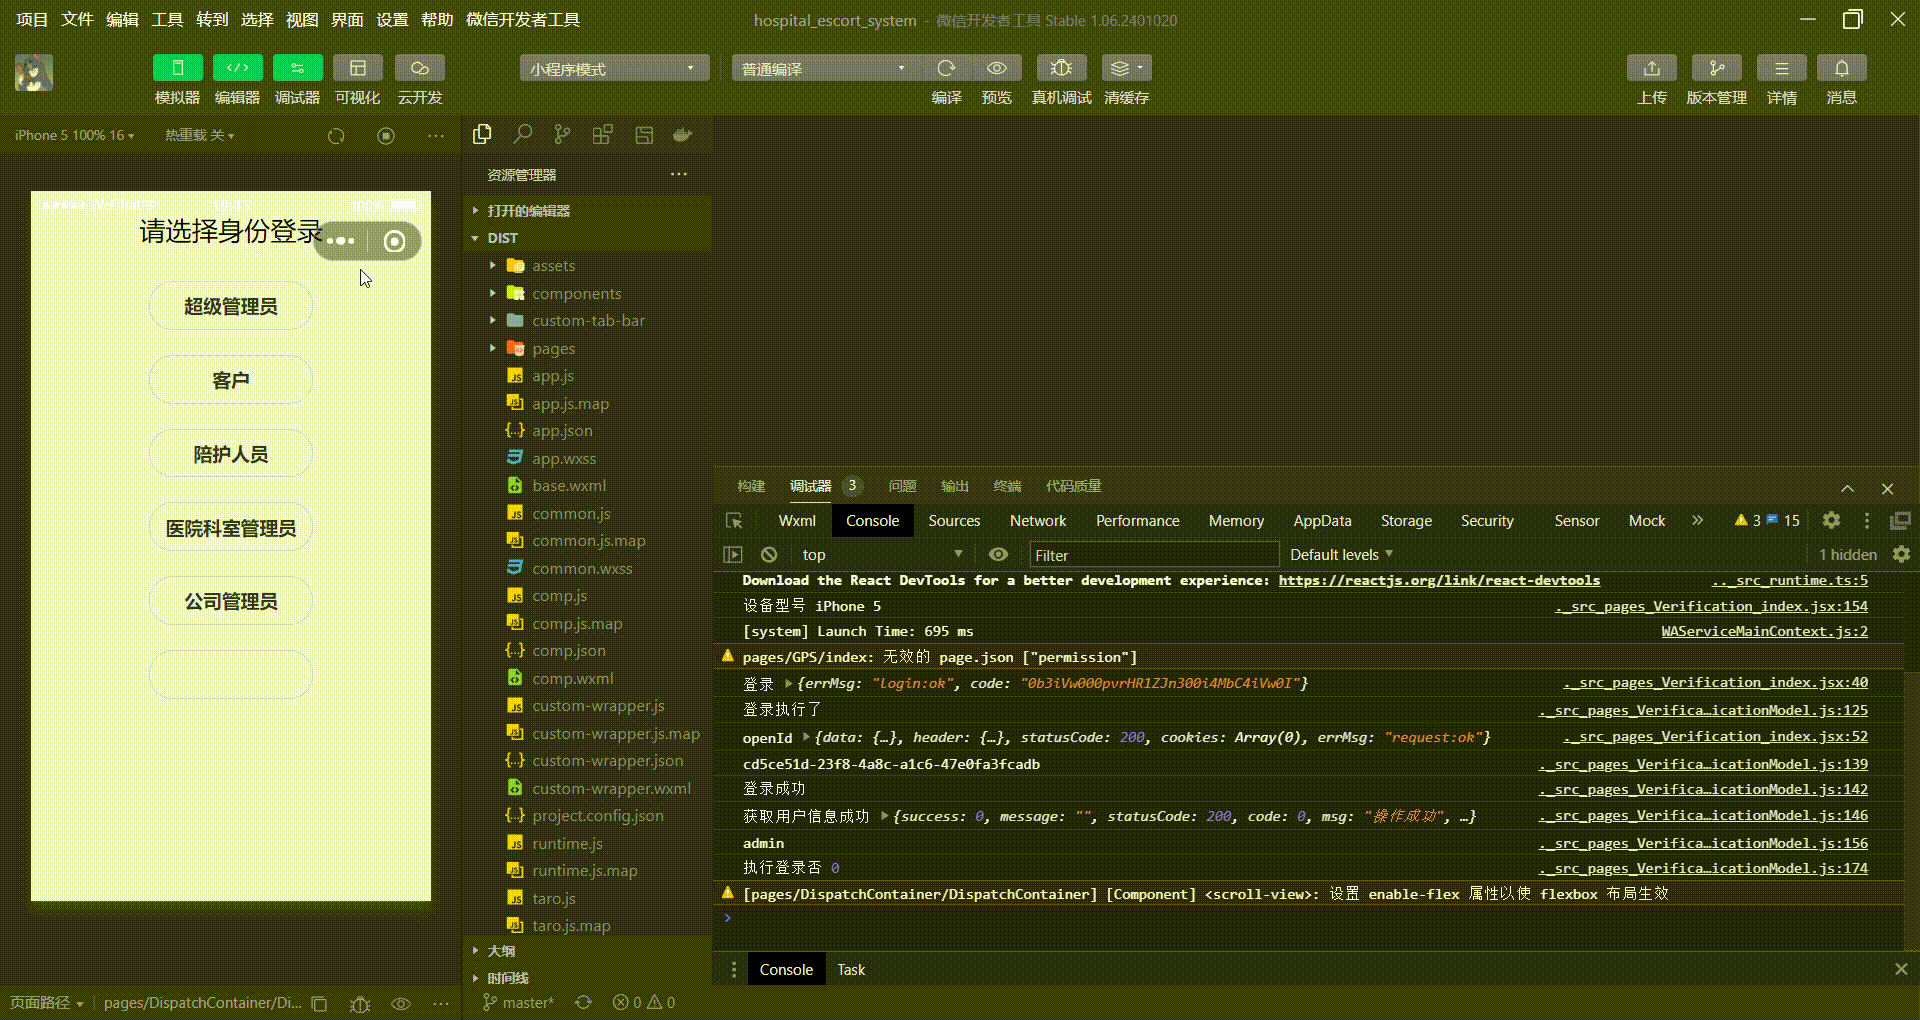Click the compile refresh icon beside 普通编译
The height and width of the screenshot is (1020, 1920).
tap(946, 67)
